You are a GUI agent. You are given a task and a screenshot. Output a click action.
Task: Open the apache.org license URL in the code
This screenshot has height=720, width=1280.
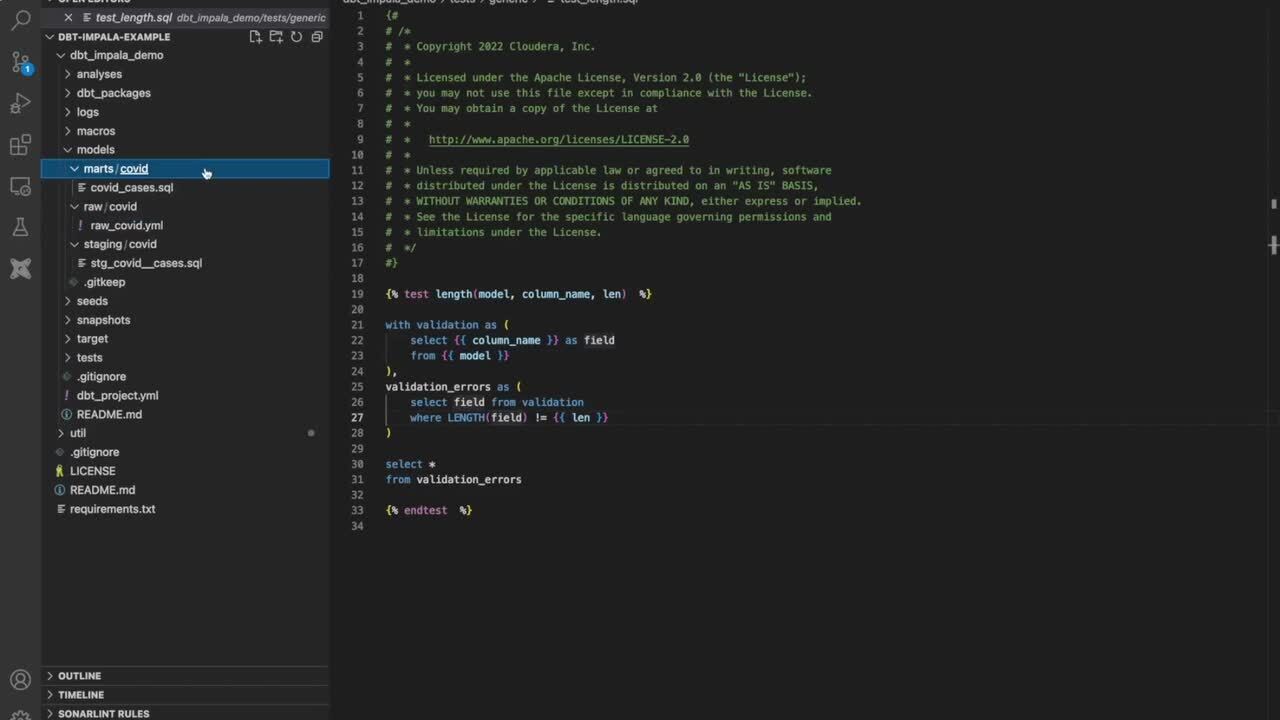point(558,139)
